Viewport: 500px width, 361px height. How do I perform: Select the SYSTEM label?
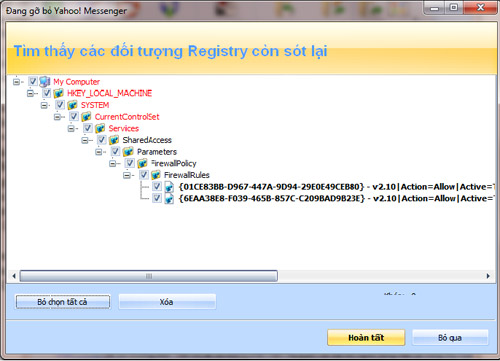click(95, 105)
